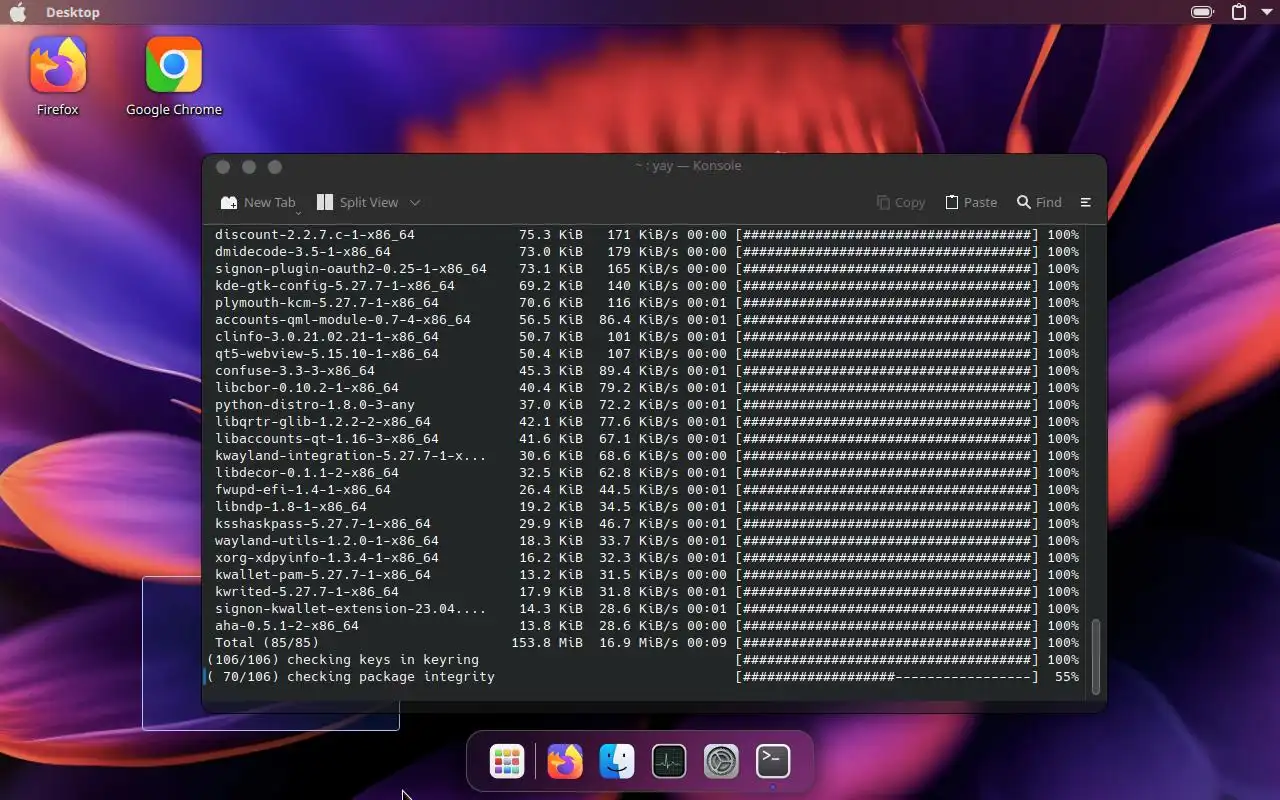Open Google Chrome from the desktop icon
This screenshot has width=1280, height=800.
174,76
